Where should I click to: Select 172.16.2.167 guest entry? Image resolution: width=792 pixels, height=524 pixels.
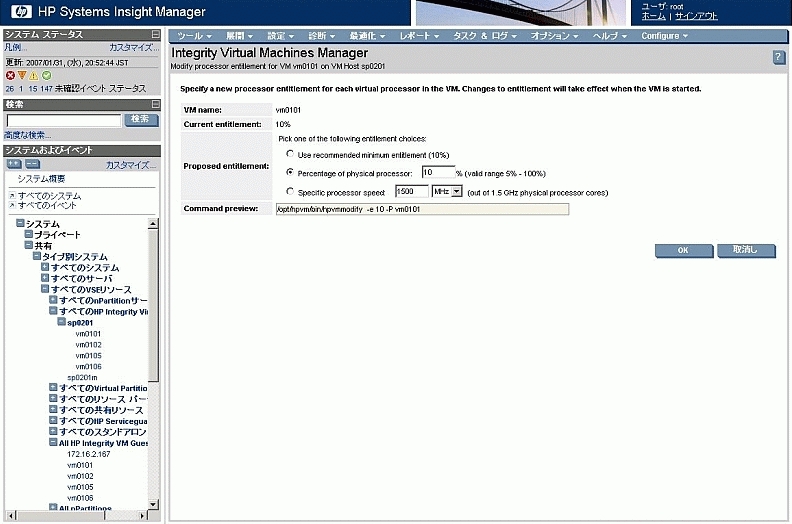[x=88, y=454]
